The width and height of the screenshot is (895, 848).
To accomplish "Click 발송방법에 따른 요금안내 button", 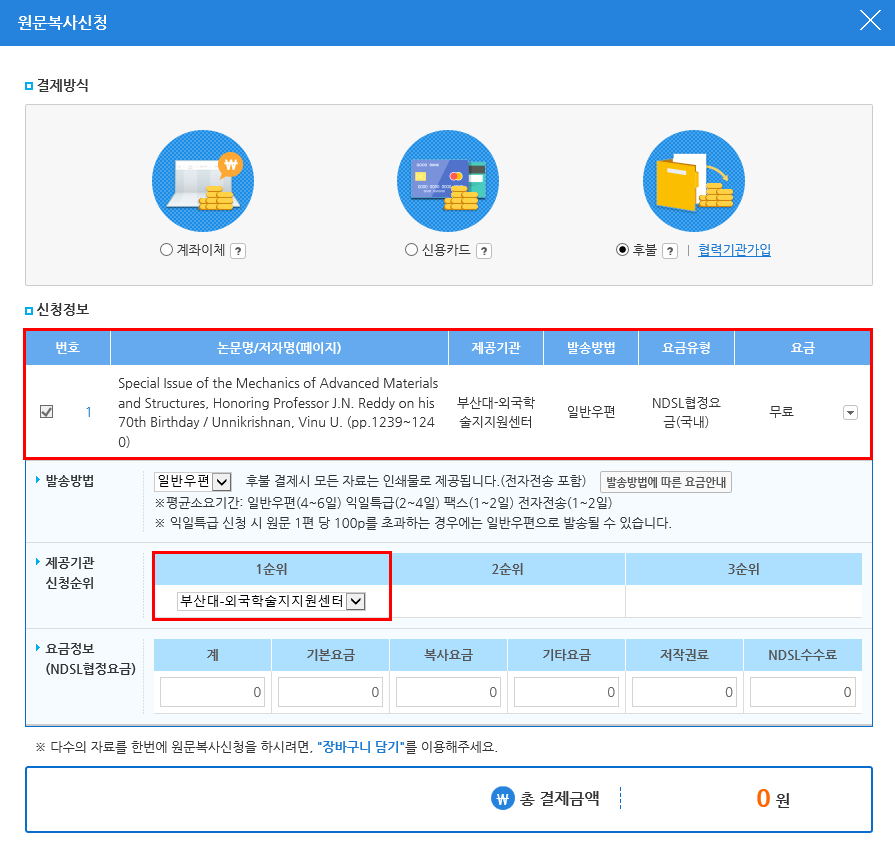I will pyautogui.click(x=666, y=482).
